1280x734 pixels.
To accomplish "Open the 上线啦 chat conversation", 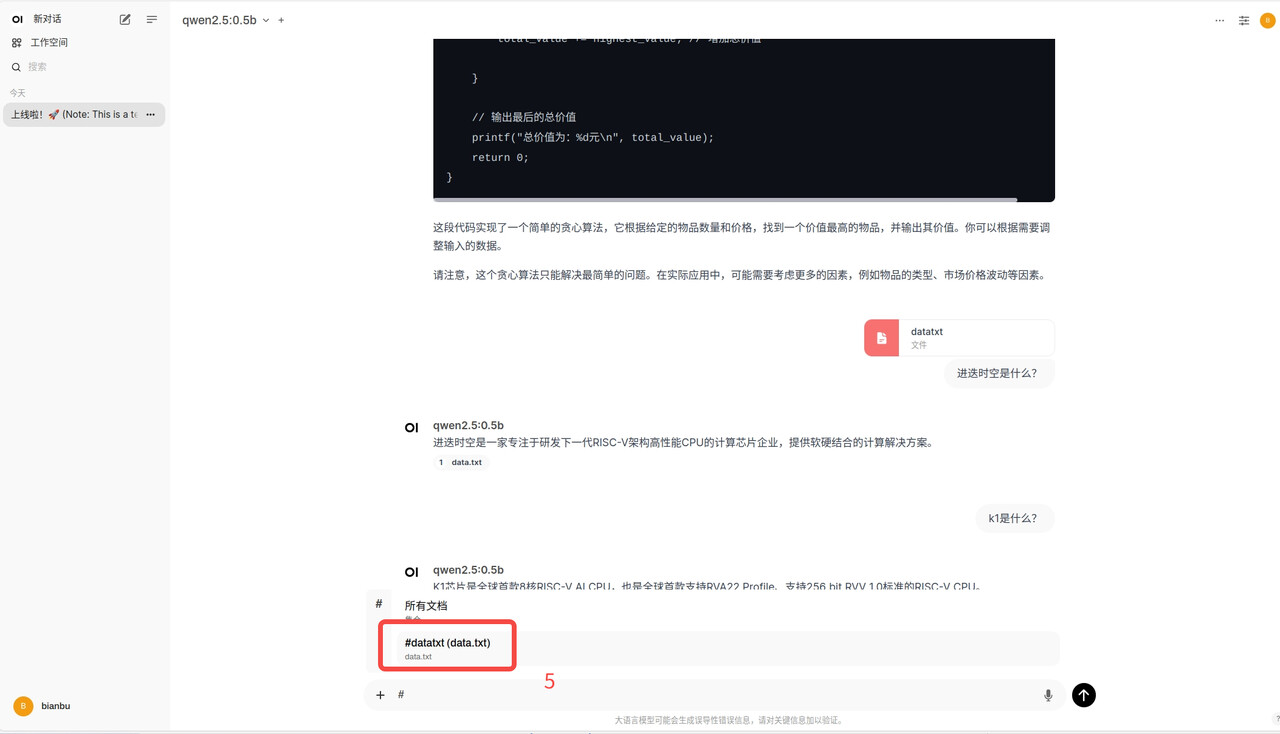I will click(74, 115).
